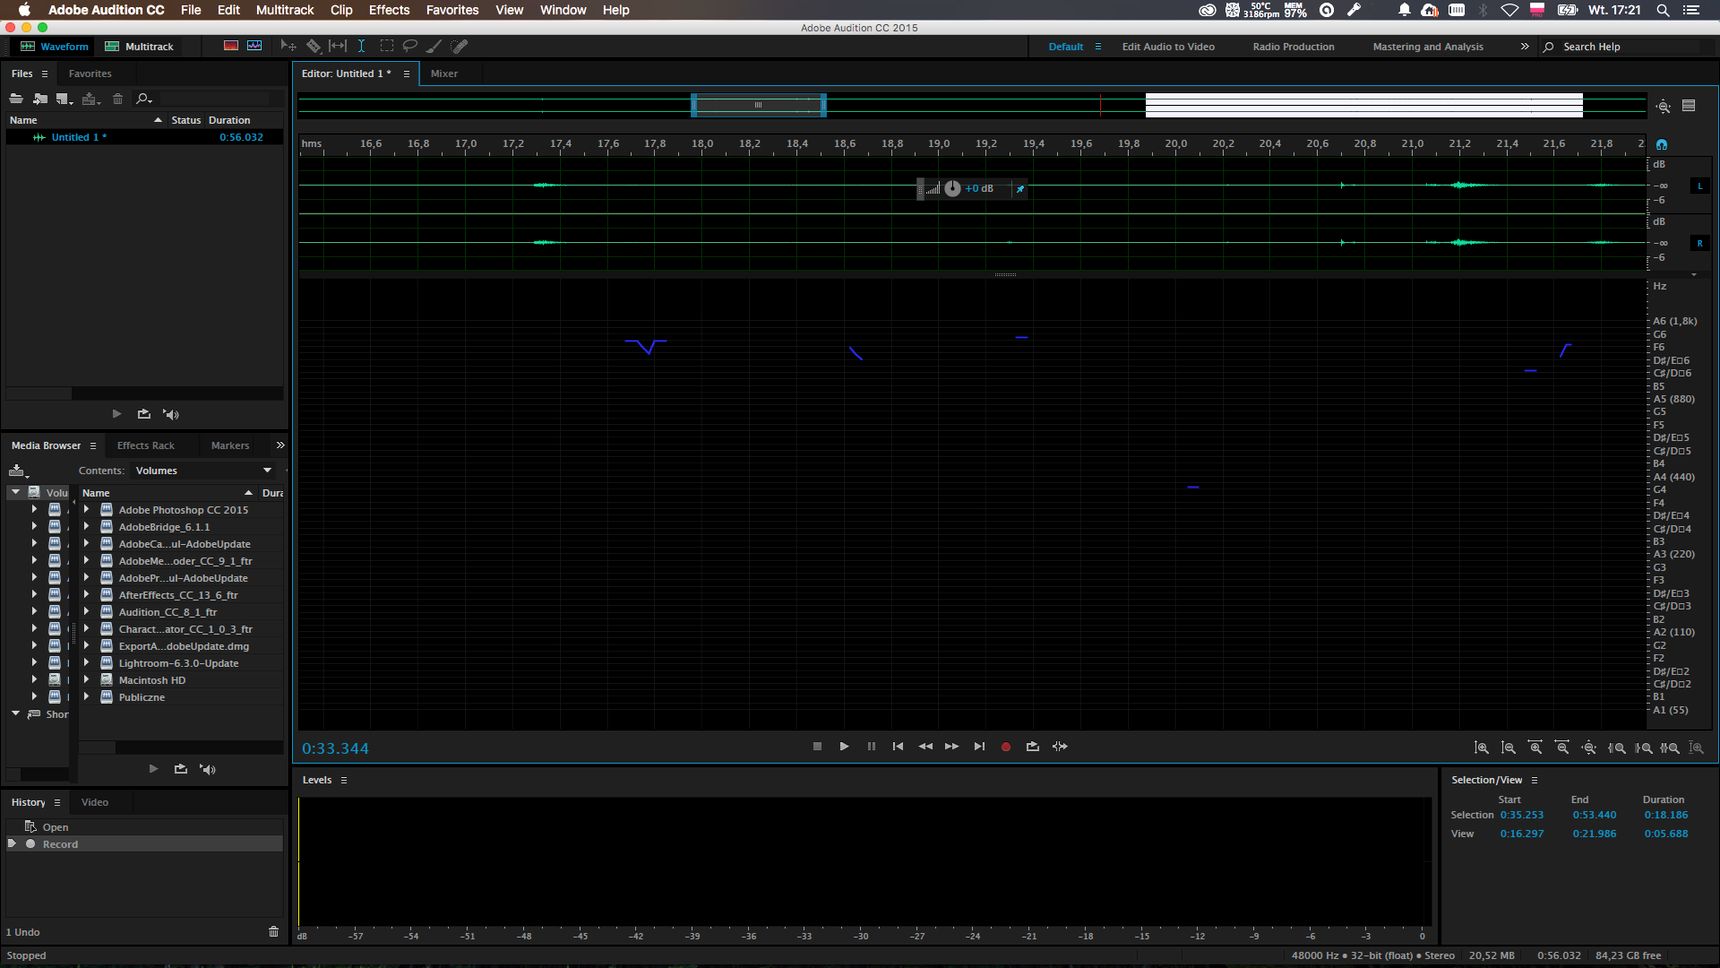Open the macOS notification bell icon
The image size is (1720, 968).
[1404, 10]
